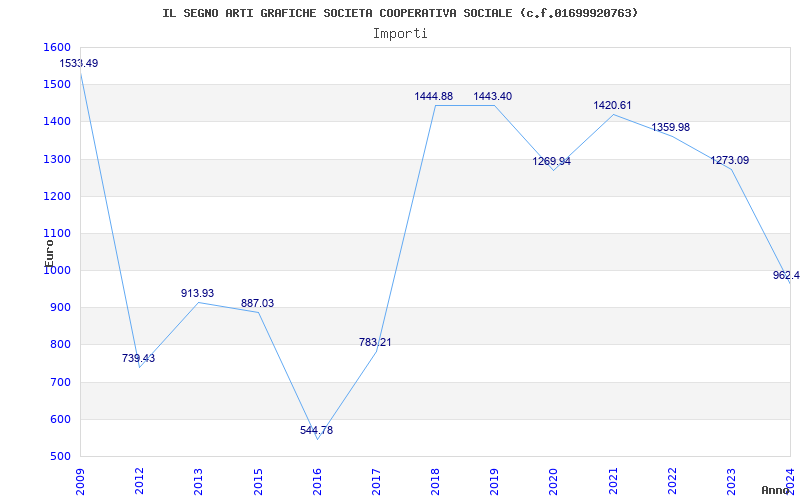Click the data label 783.21

[375, 342]
